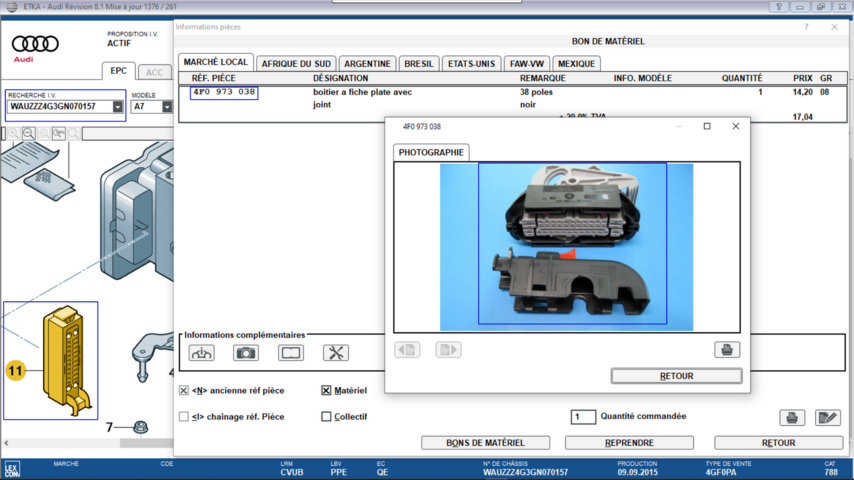This screenshot has height=480, width=854.
Task: Switch to MEXIQUE tab
Action: point(577,64)
